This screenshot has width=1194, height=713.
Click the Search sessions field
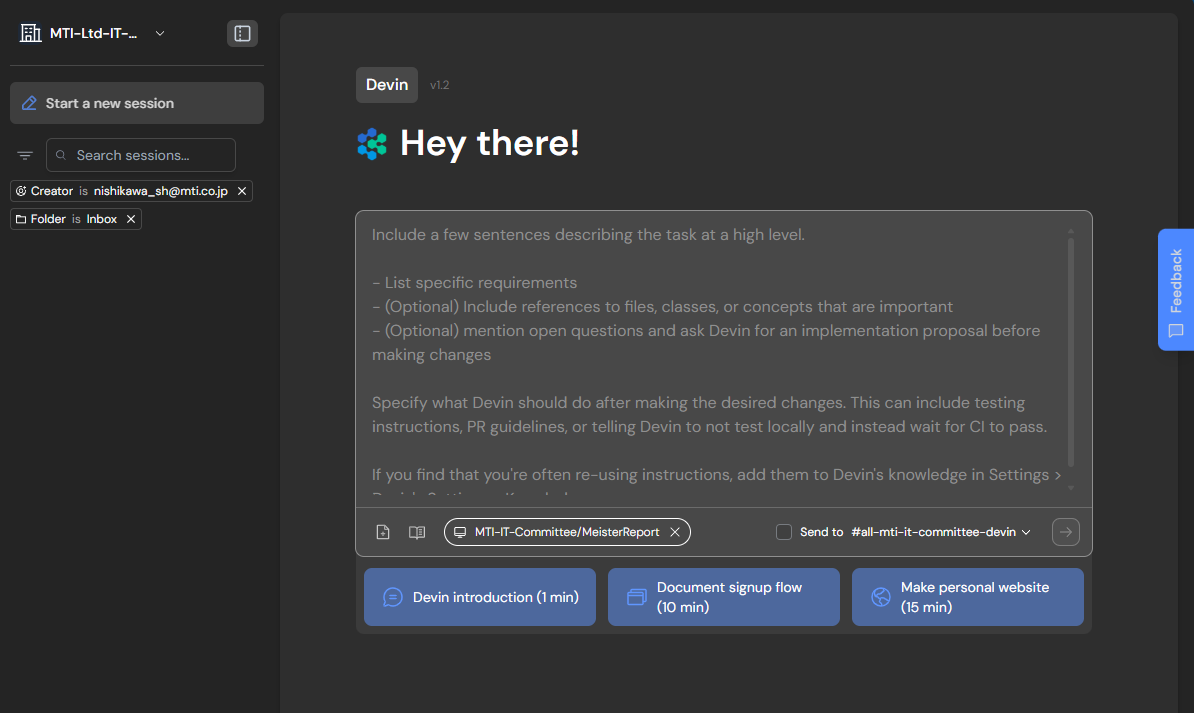pos(141,155)
